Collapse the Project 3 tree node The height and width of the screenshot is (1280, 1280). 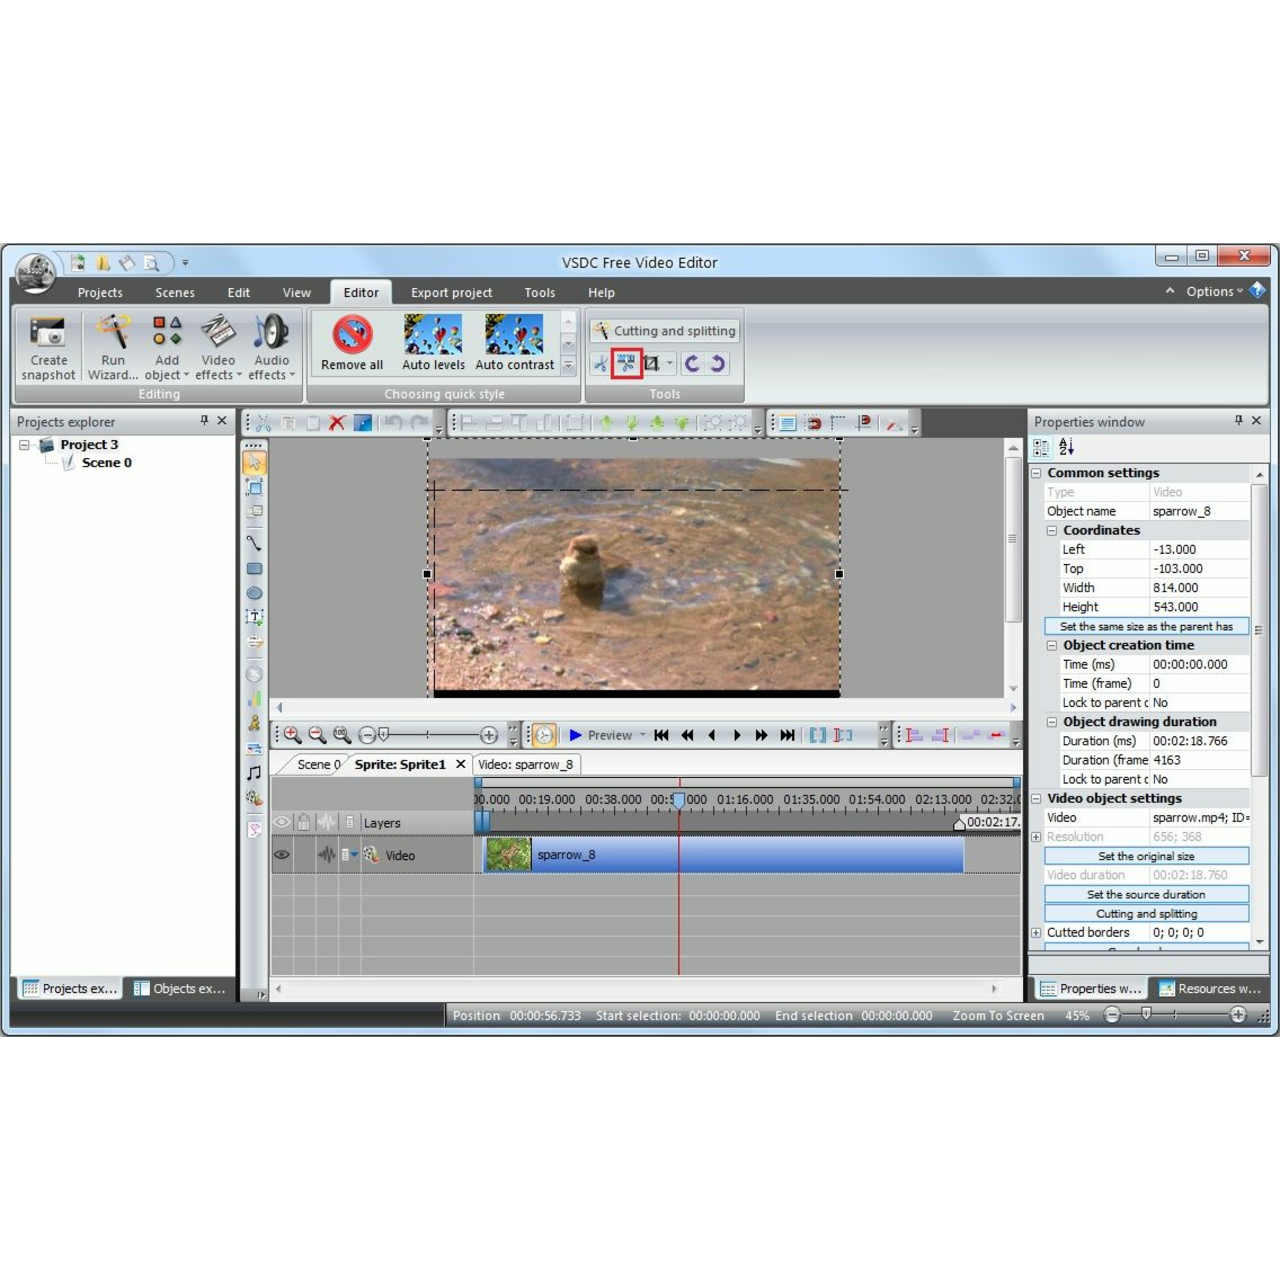click(x=25, y=445)
